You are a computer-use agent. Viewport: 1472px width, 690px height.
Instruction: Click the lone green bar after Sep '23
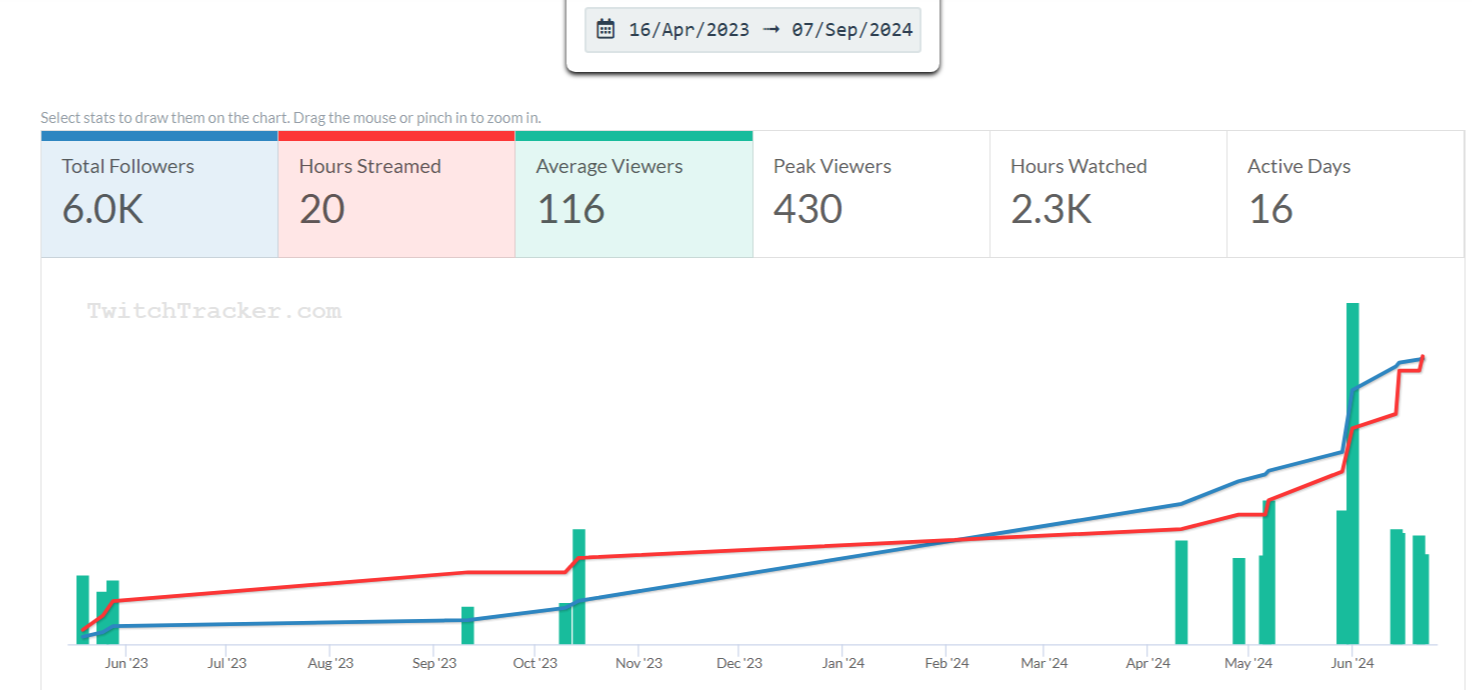[x=467, y=625]
